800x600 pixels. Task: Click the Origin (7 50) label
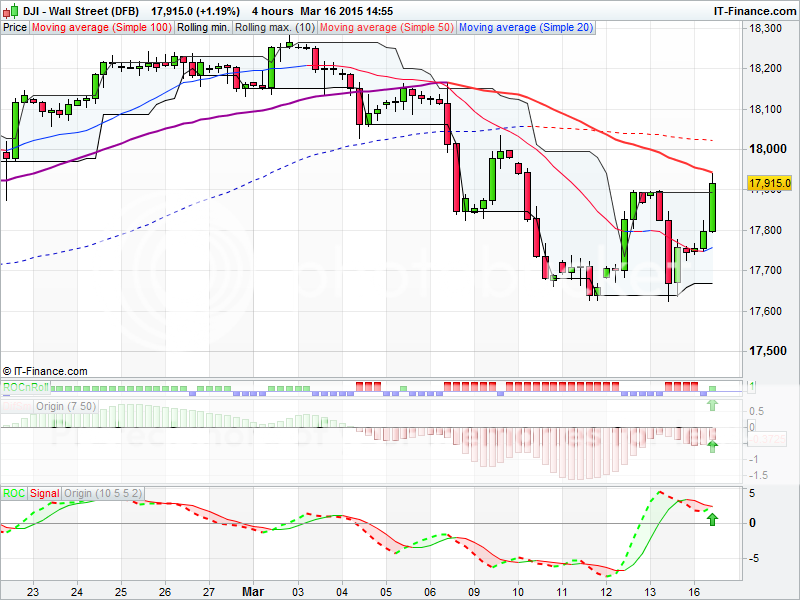pyautogui.click(x=62, y=404)
